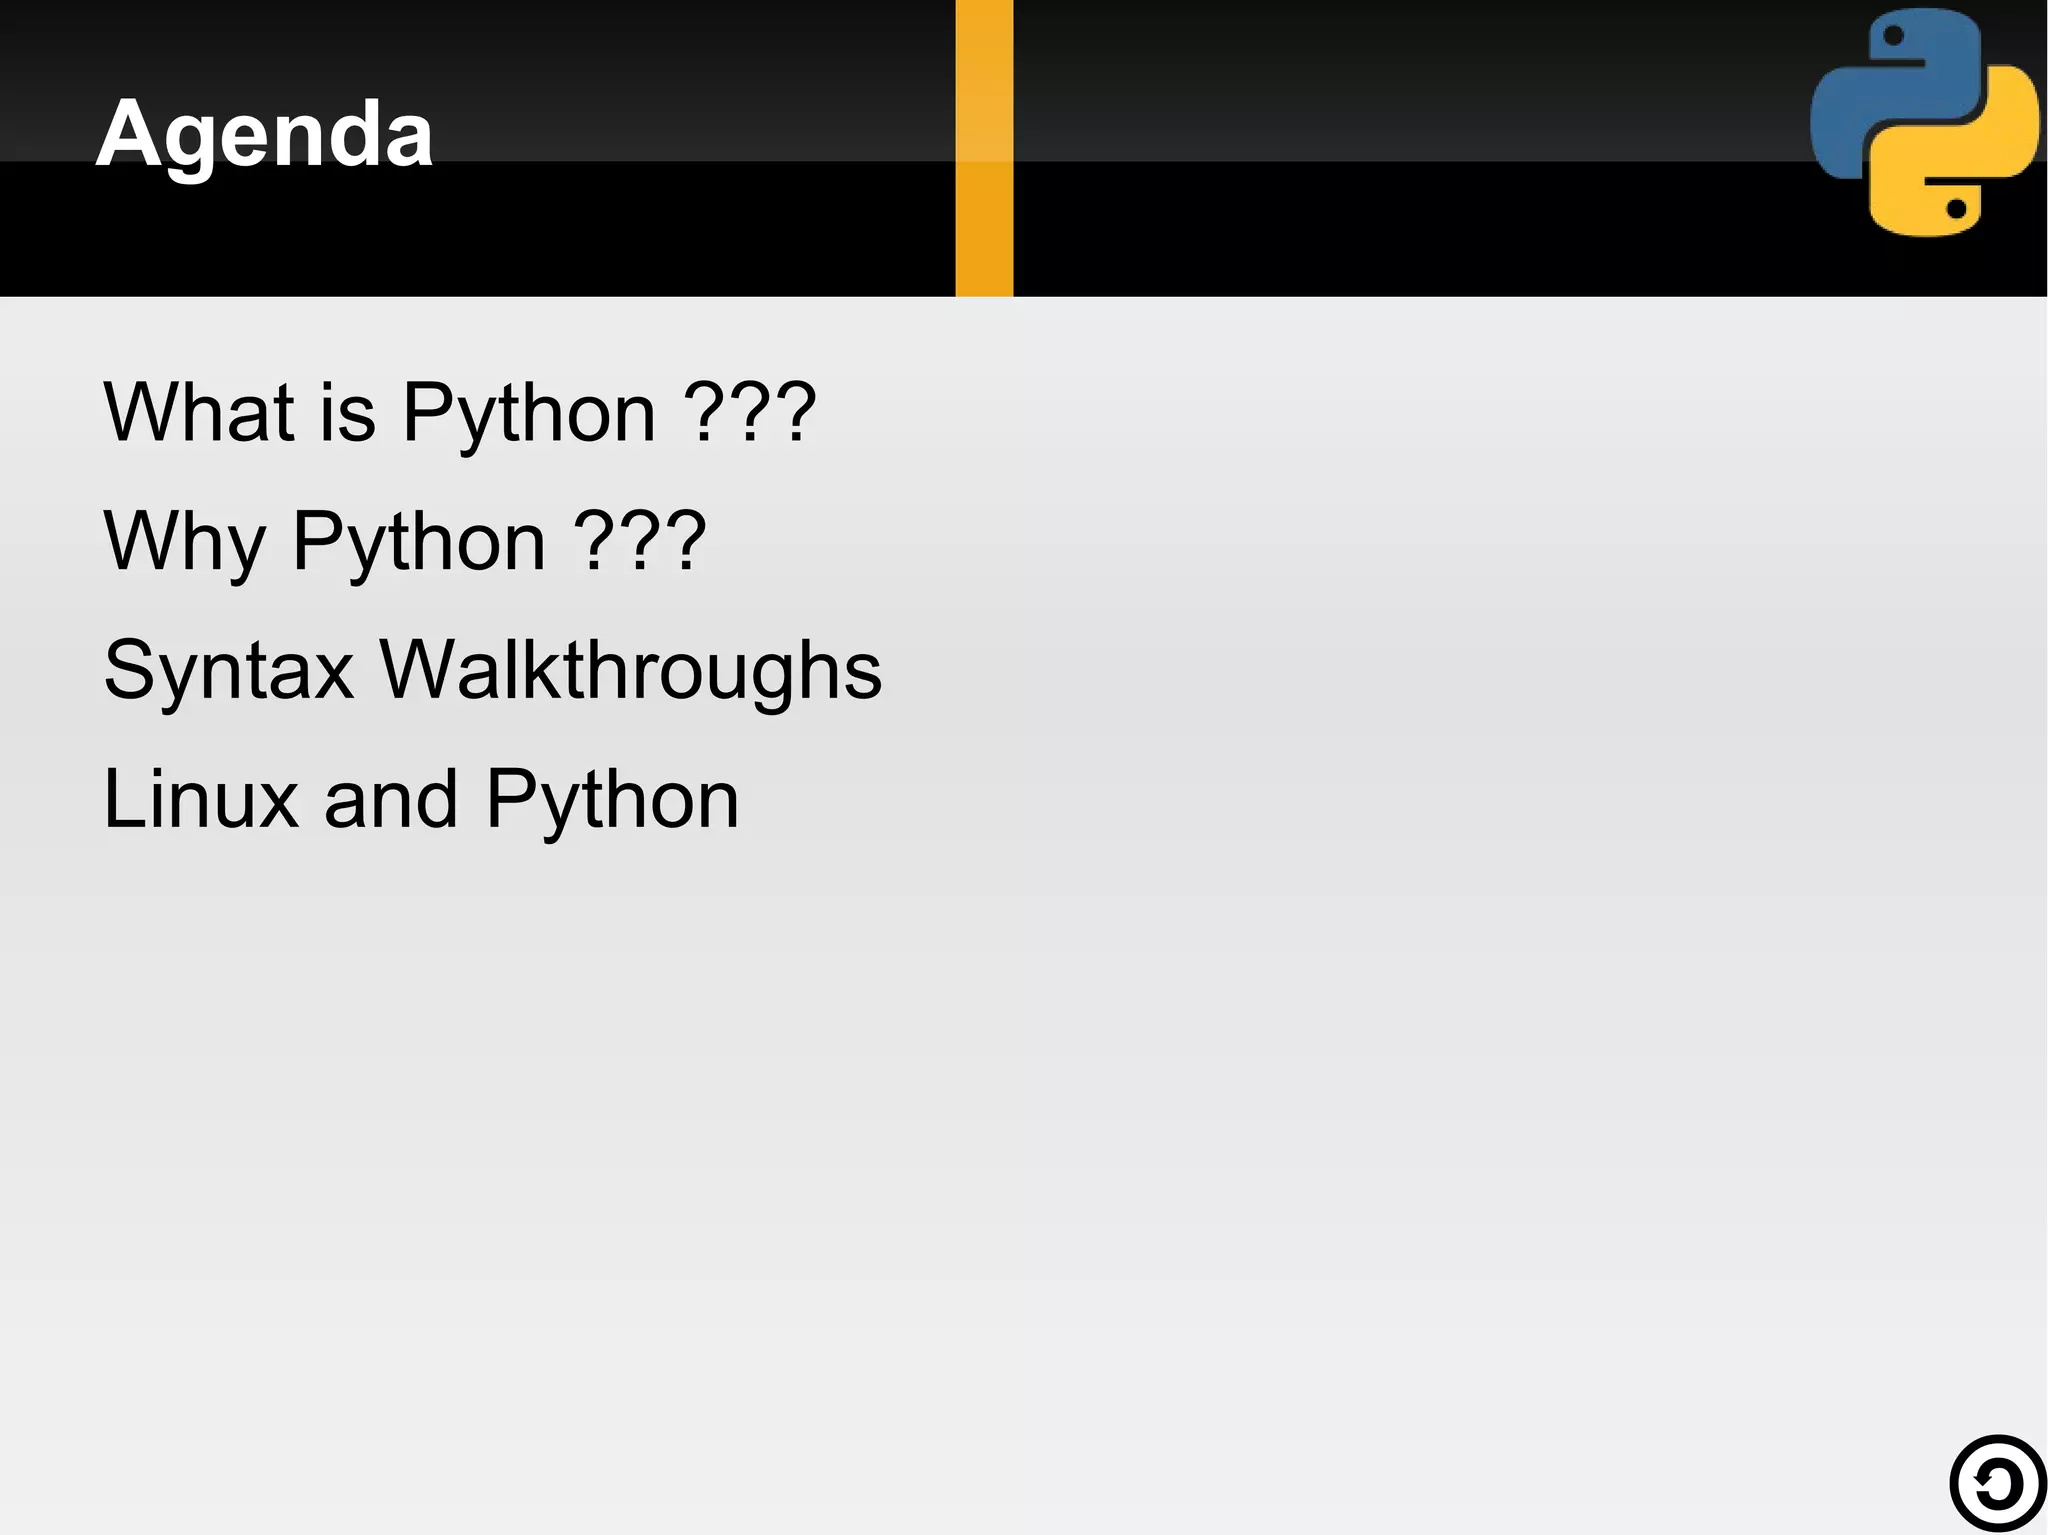2048x1535 pixels.
Task: Click the word 'Walkthroughs' in third item
Action: 631,670
